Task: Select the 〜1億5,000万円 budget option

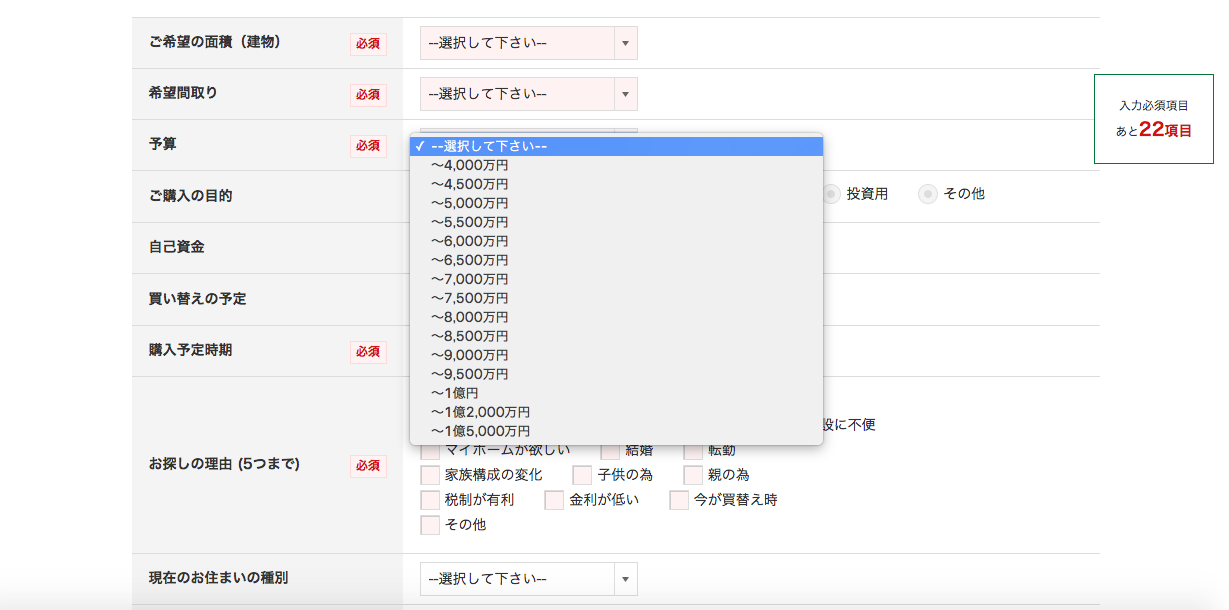Action: coord(481,431)
